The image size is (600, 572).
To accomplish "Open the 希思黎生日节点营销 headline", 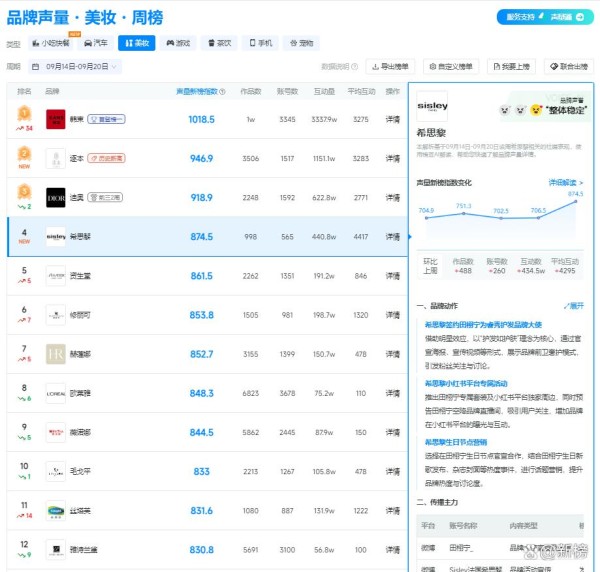I will pos(455,442).
